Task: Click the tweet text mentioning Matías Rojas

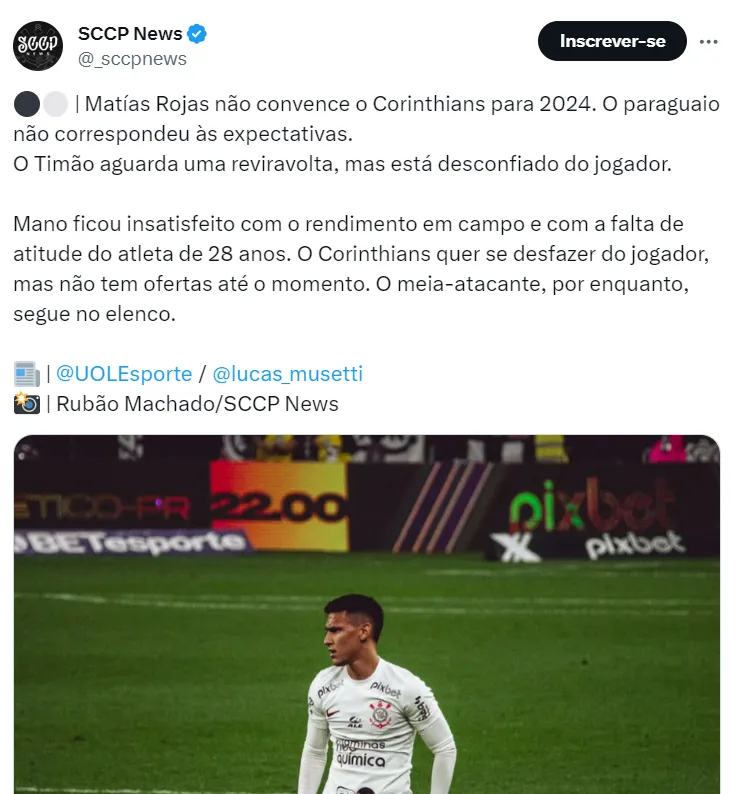Action: click(x=366, y=134)
